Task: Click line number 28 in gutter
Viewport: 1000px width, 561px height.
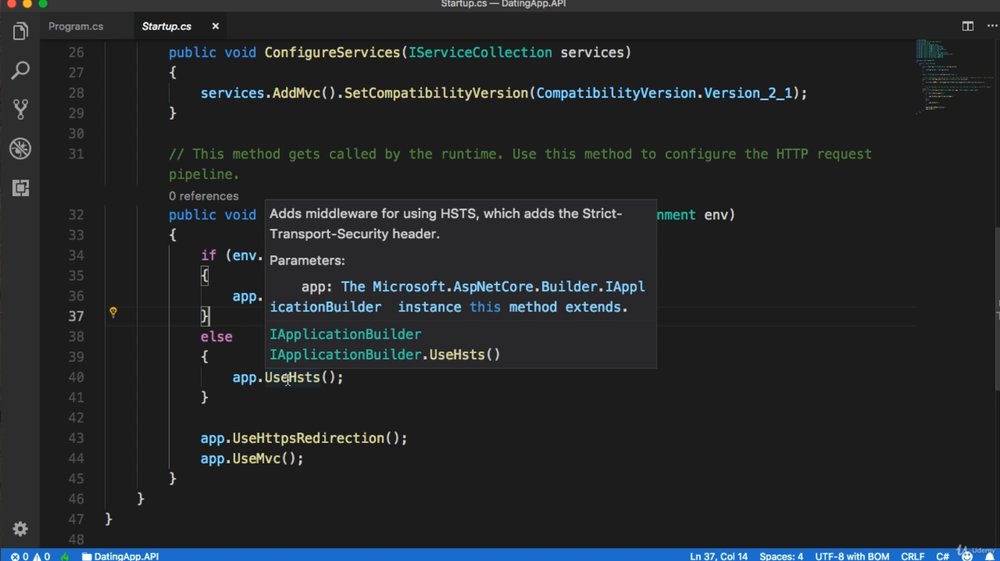Action: pyautogui.click(x=76, y=93)
